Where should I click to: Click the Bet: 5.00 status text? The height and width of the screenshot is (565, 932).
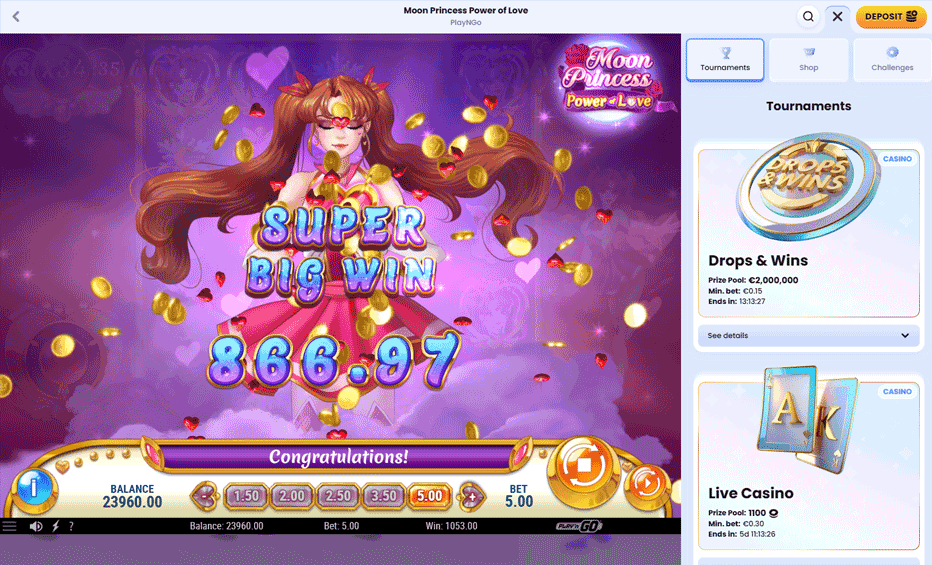(341, 526)
